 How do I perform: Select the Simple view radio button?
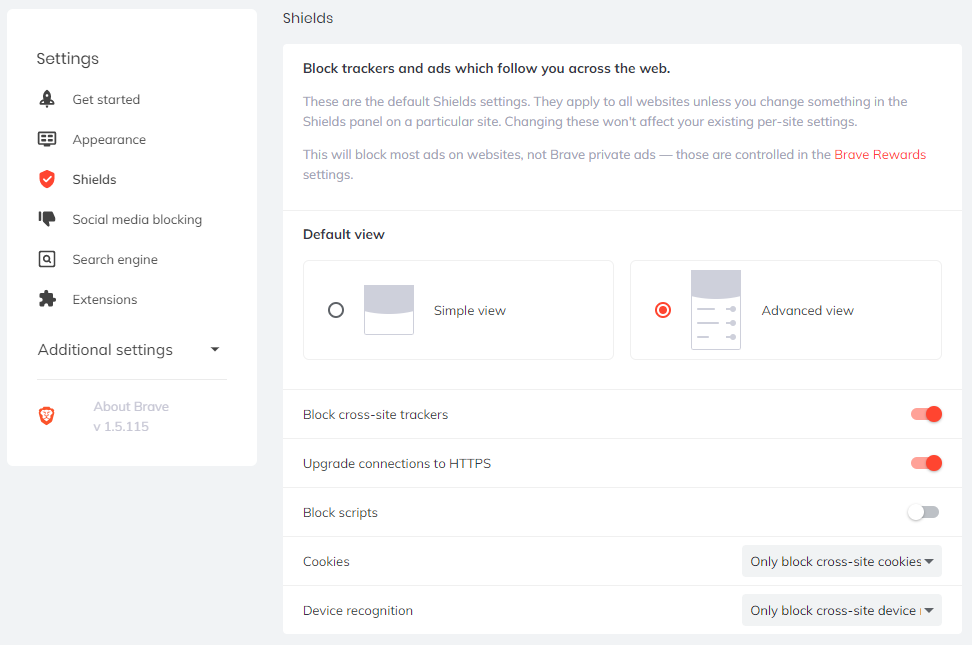pos(336,310)
